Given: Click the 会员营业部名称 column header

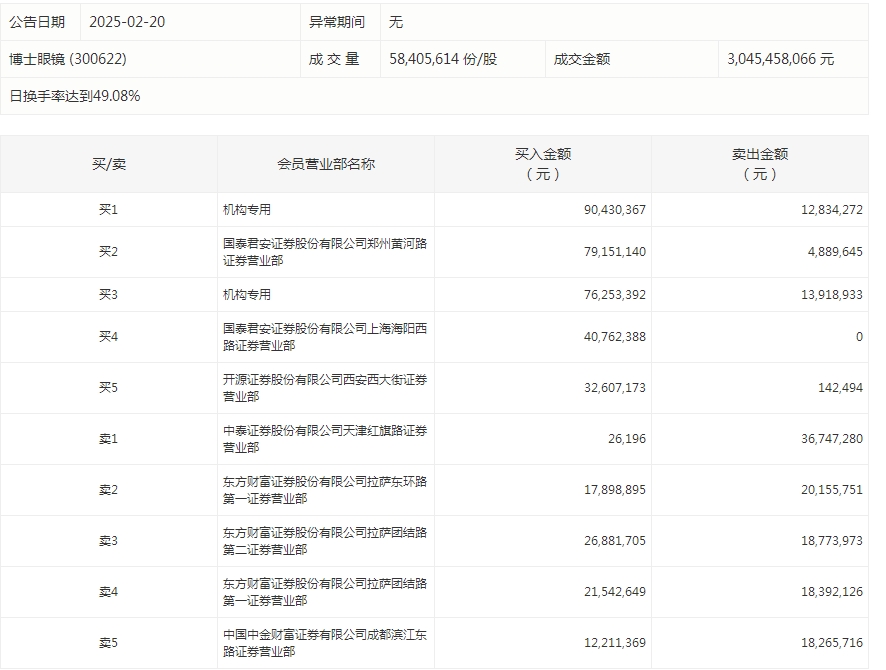Looking at the screenshot, I should (326, 164).
